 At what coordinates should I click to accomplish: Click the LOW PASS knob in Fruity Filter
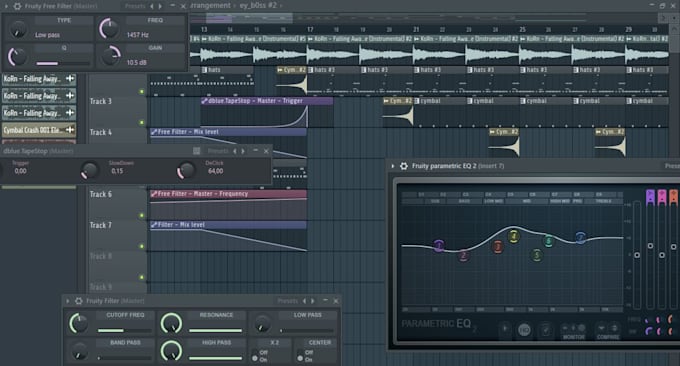pyautogui.click(x=262, y=324)
